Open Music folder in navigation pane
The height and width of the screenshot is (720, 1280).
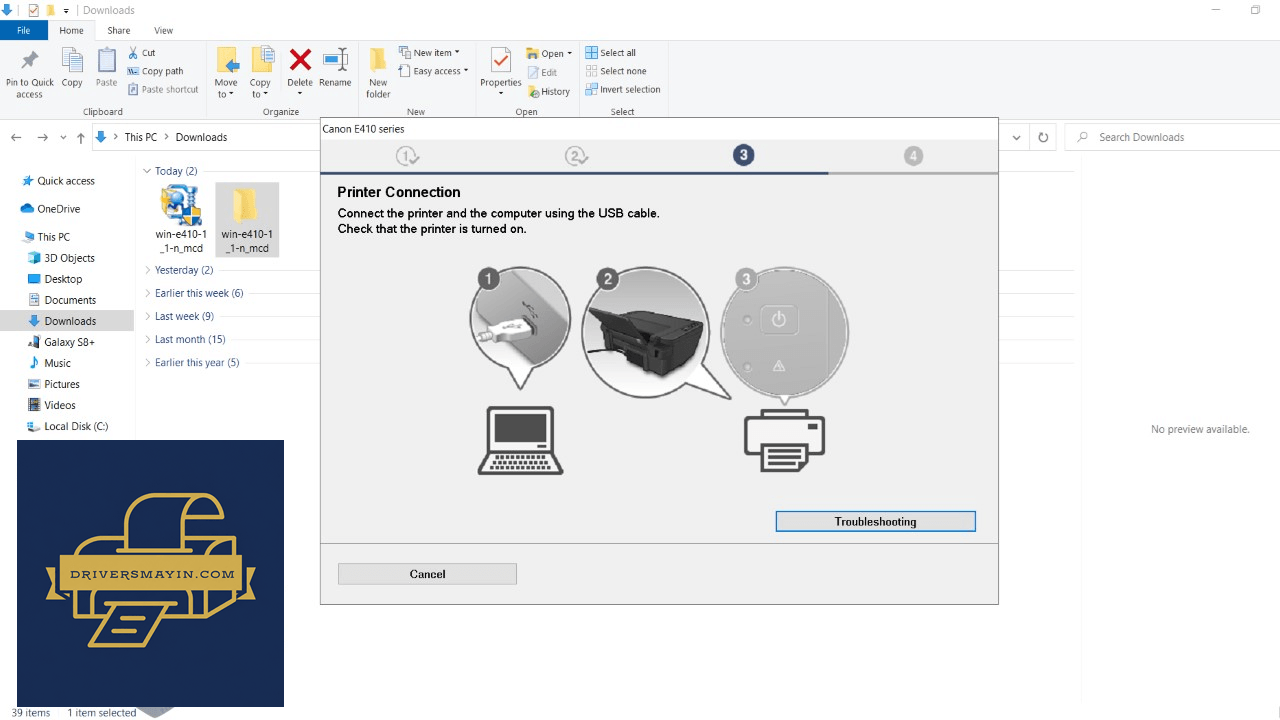(57, 363)
